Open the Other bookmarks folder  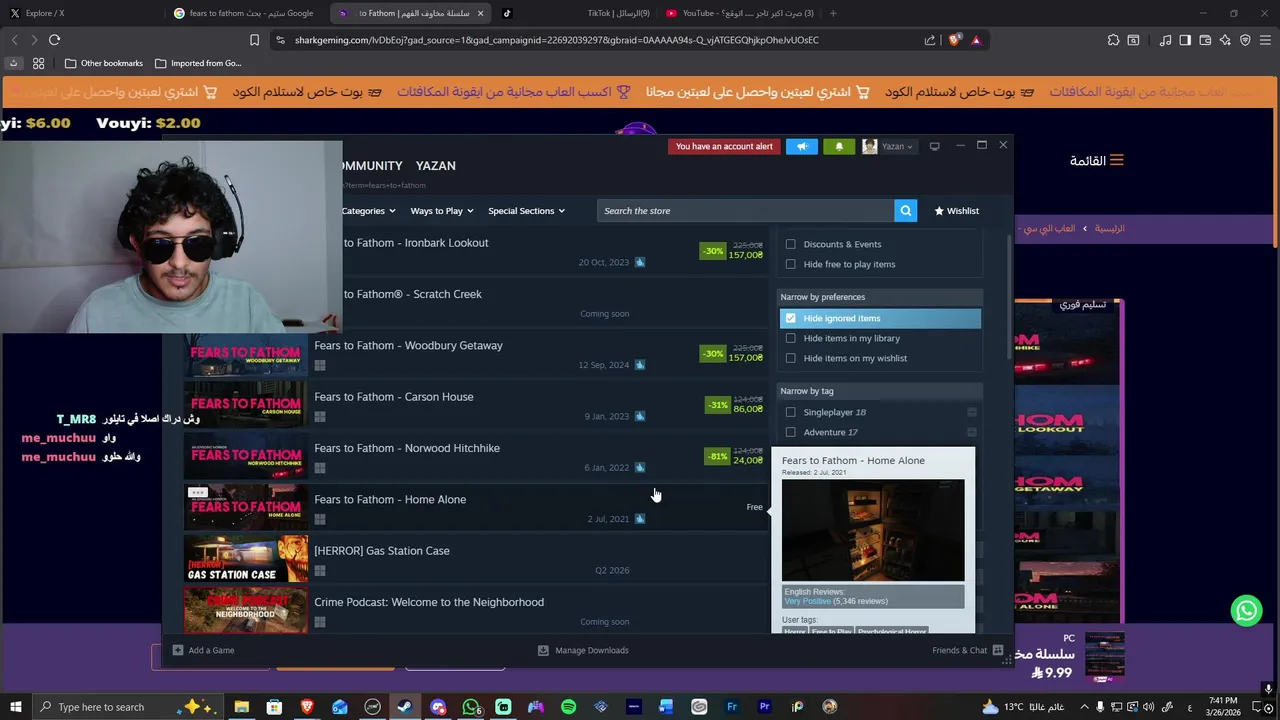[x=103, y=63]
